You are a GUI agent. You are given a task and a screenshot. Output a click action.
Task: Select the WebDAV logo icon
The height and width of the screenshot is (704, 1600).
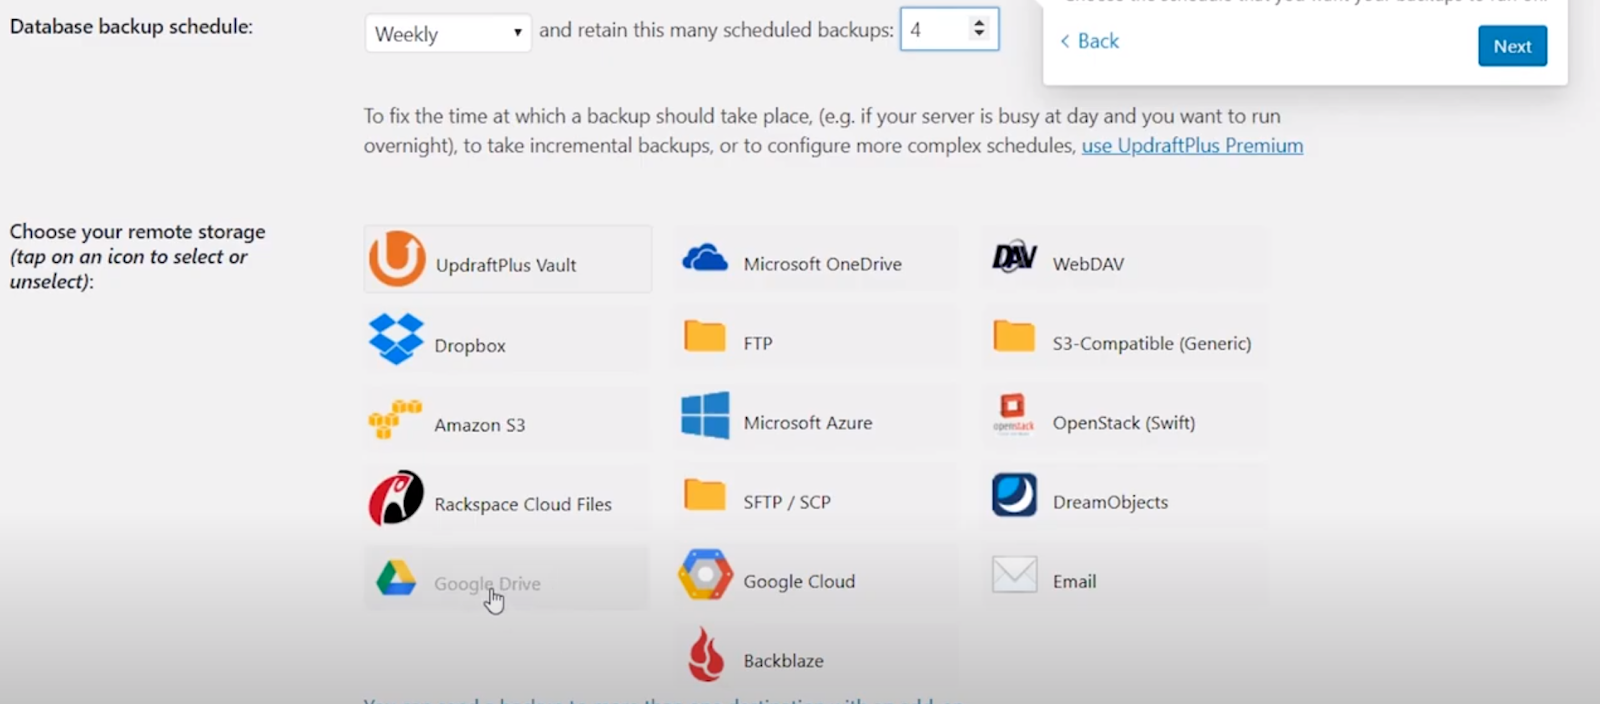(x=1014, y=258)
